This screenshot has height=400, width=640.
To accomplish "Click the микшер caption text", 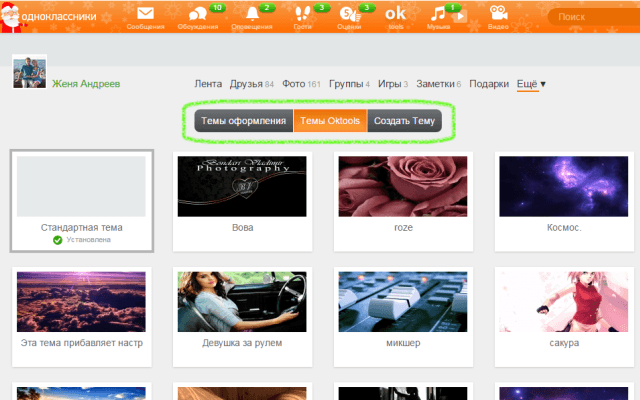I will coord(403,343).
